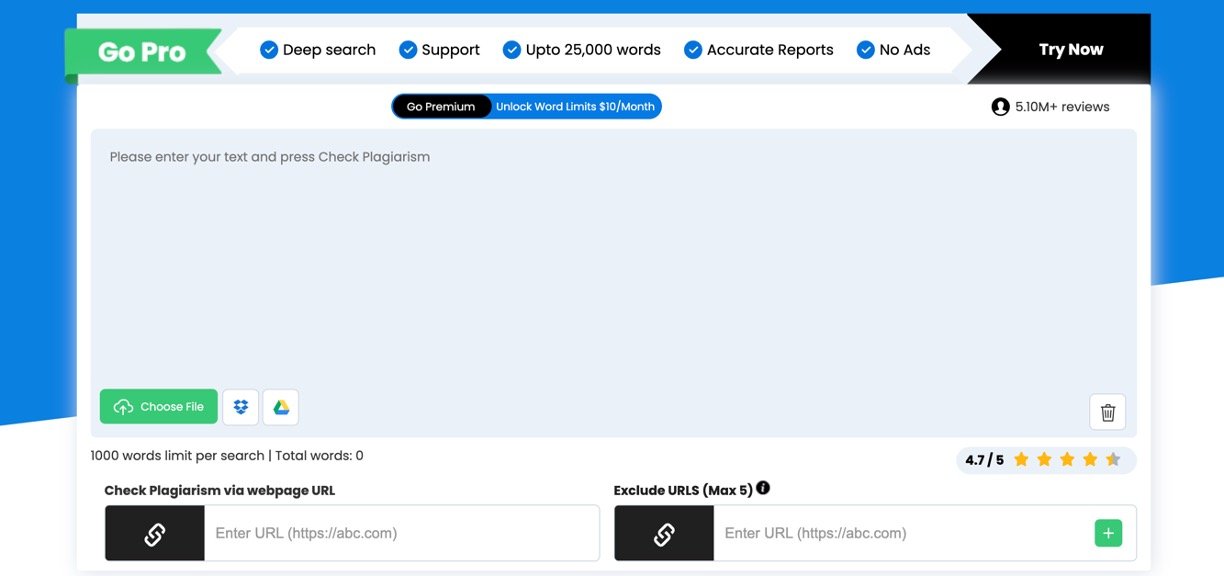The image size is (1224, 576).
Task: Click the Choose File upload button
Action: coord(158,407)
